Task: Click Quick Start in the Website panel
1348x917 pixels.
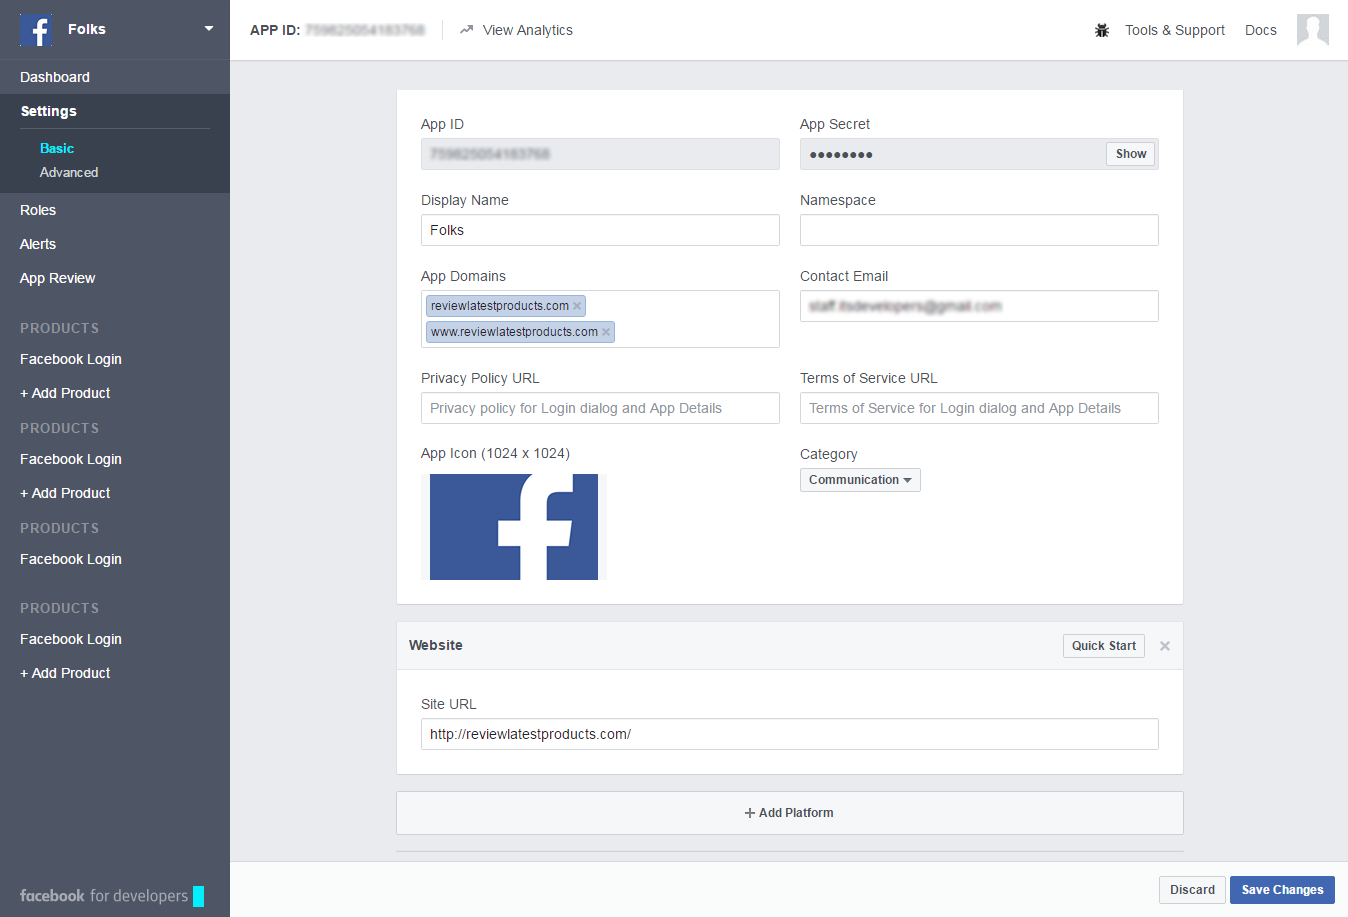Action: 1104,646
